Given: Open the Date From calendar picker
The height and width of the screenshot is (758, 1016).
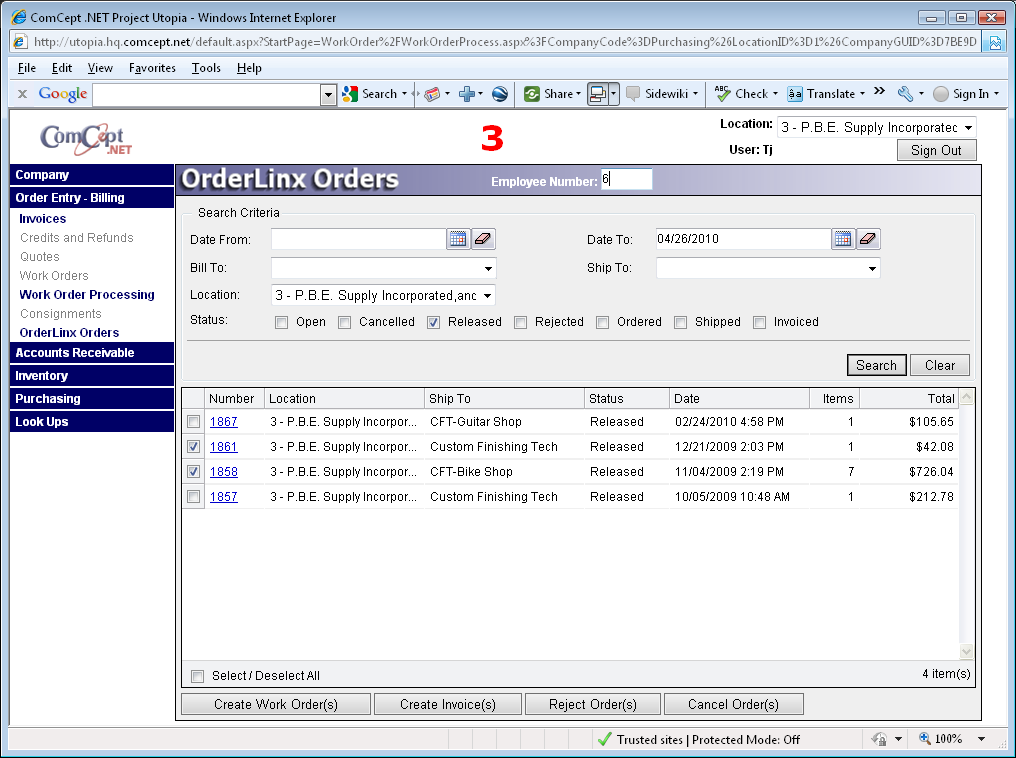Looking at the screenshot, I should pos(457,239).
